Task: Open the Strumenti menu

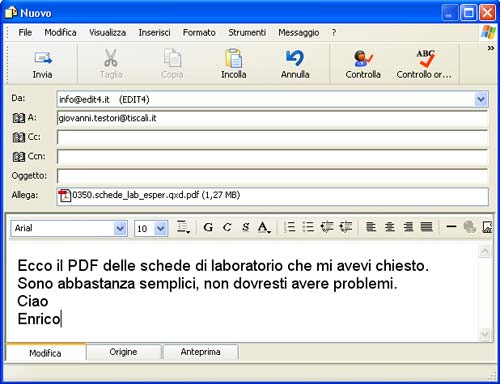Action: 247,33
